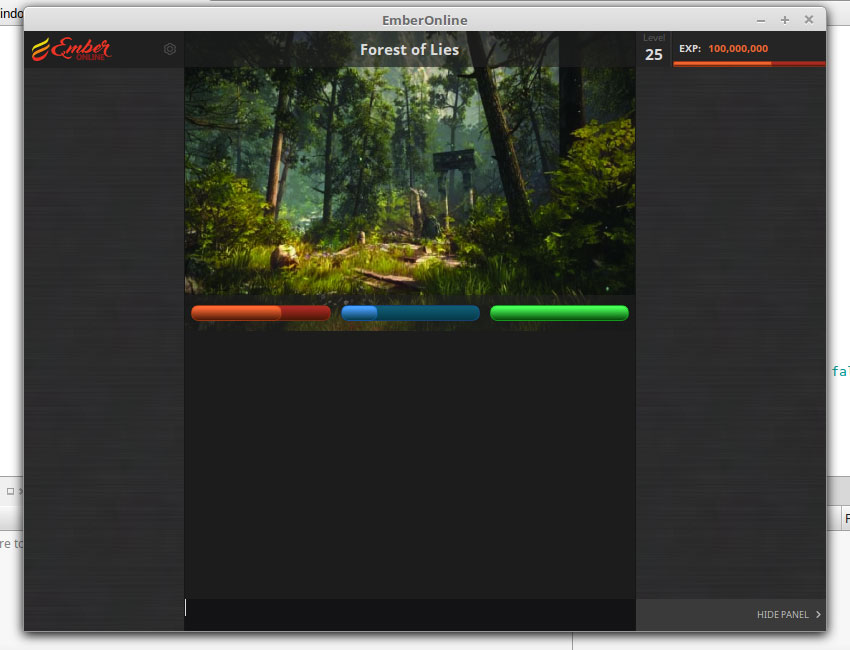
Task: Click the Ember Online flame logo
Action: click(71, 49)
